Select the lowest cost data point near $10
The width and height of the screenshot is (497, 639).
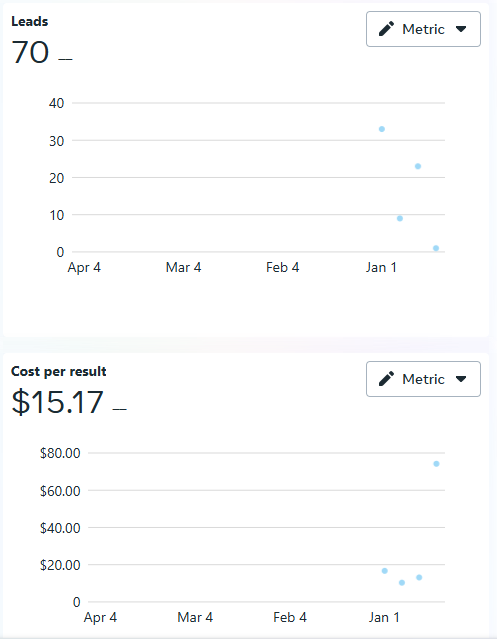(402, 583)
